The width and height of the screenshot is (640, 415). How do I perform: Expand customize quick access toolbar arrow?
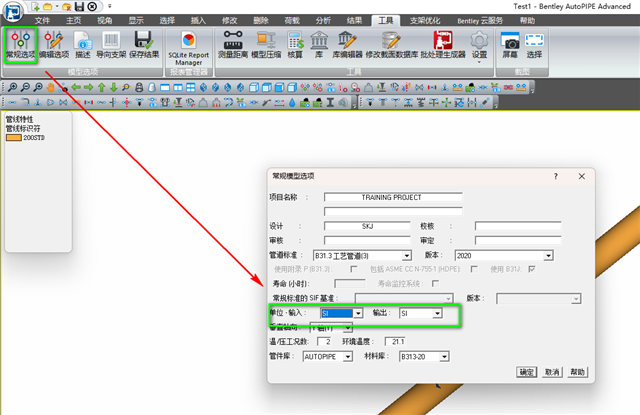[x=109, y=6]
